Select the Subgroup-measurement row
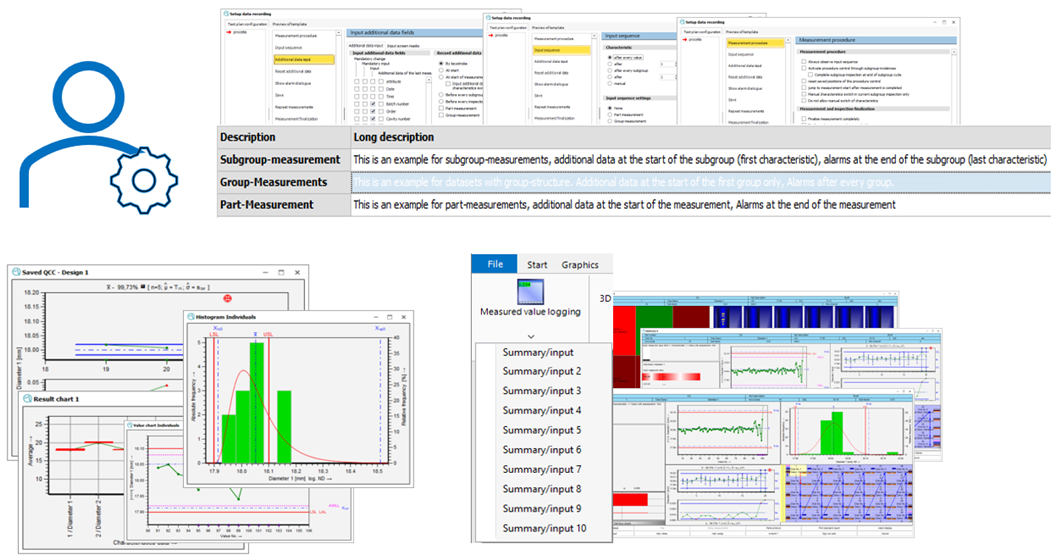Image resolution: width=1061 pixels, height=560 pixels. pyautogui.click(x=634, y=160)
